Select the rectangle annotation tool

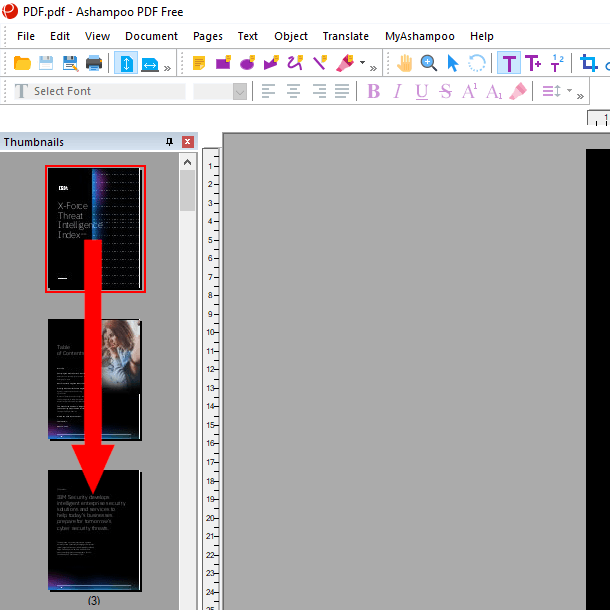coord(223,62)
